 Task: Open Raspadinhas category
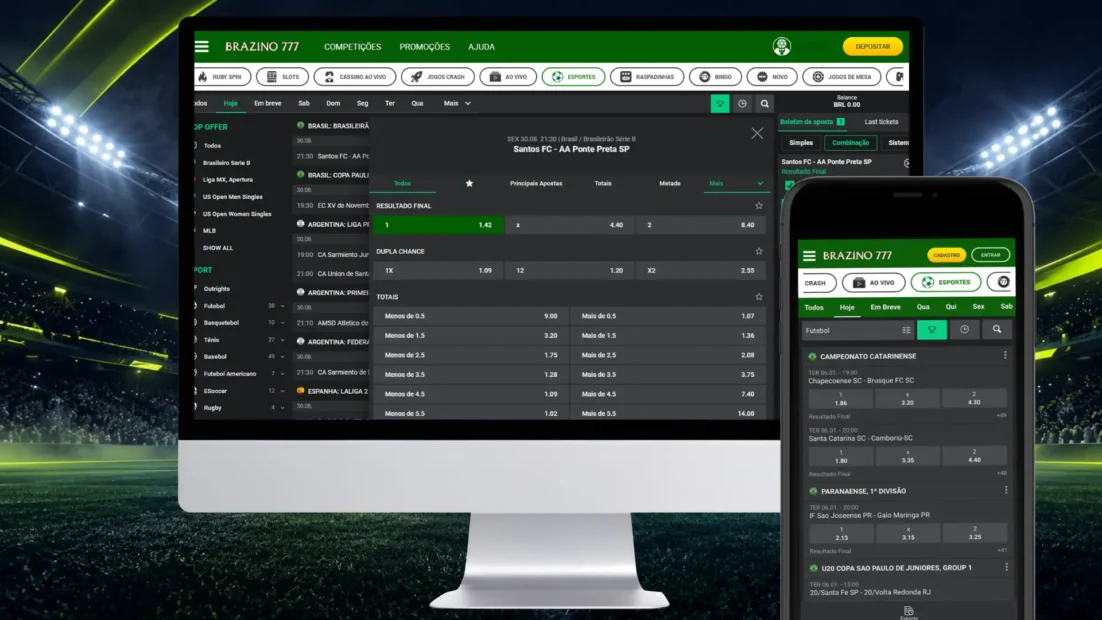(647, 77)
